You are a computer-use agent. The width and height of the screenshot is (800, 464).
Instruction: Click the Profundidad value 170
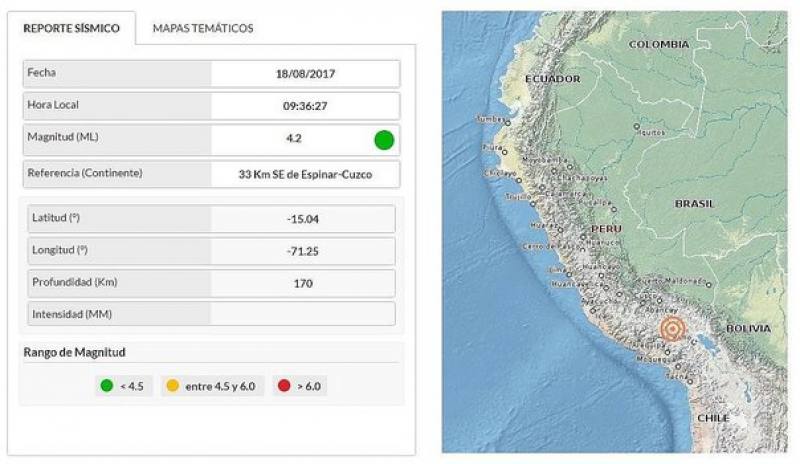(303, 283)
